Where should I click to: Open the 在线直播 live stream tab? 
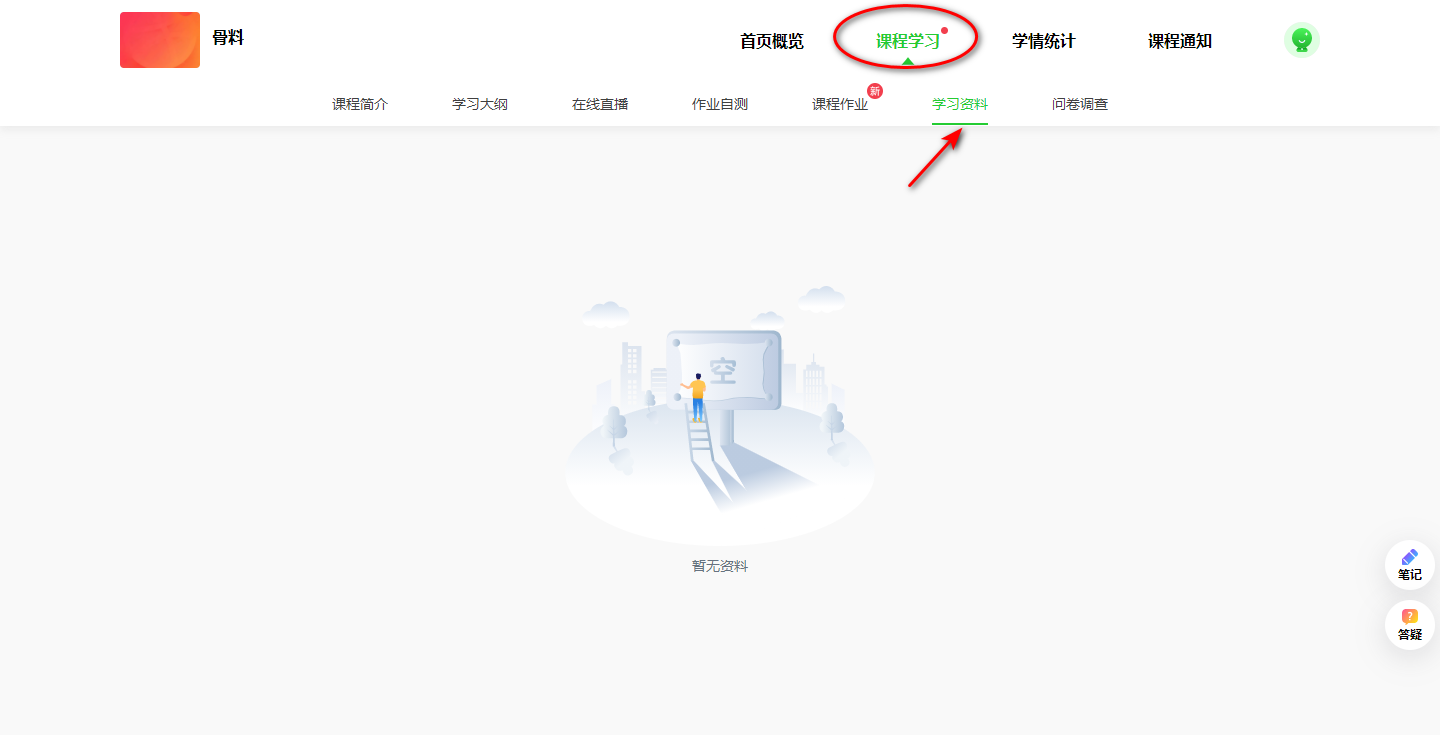coord(600,104)
